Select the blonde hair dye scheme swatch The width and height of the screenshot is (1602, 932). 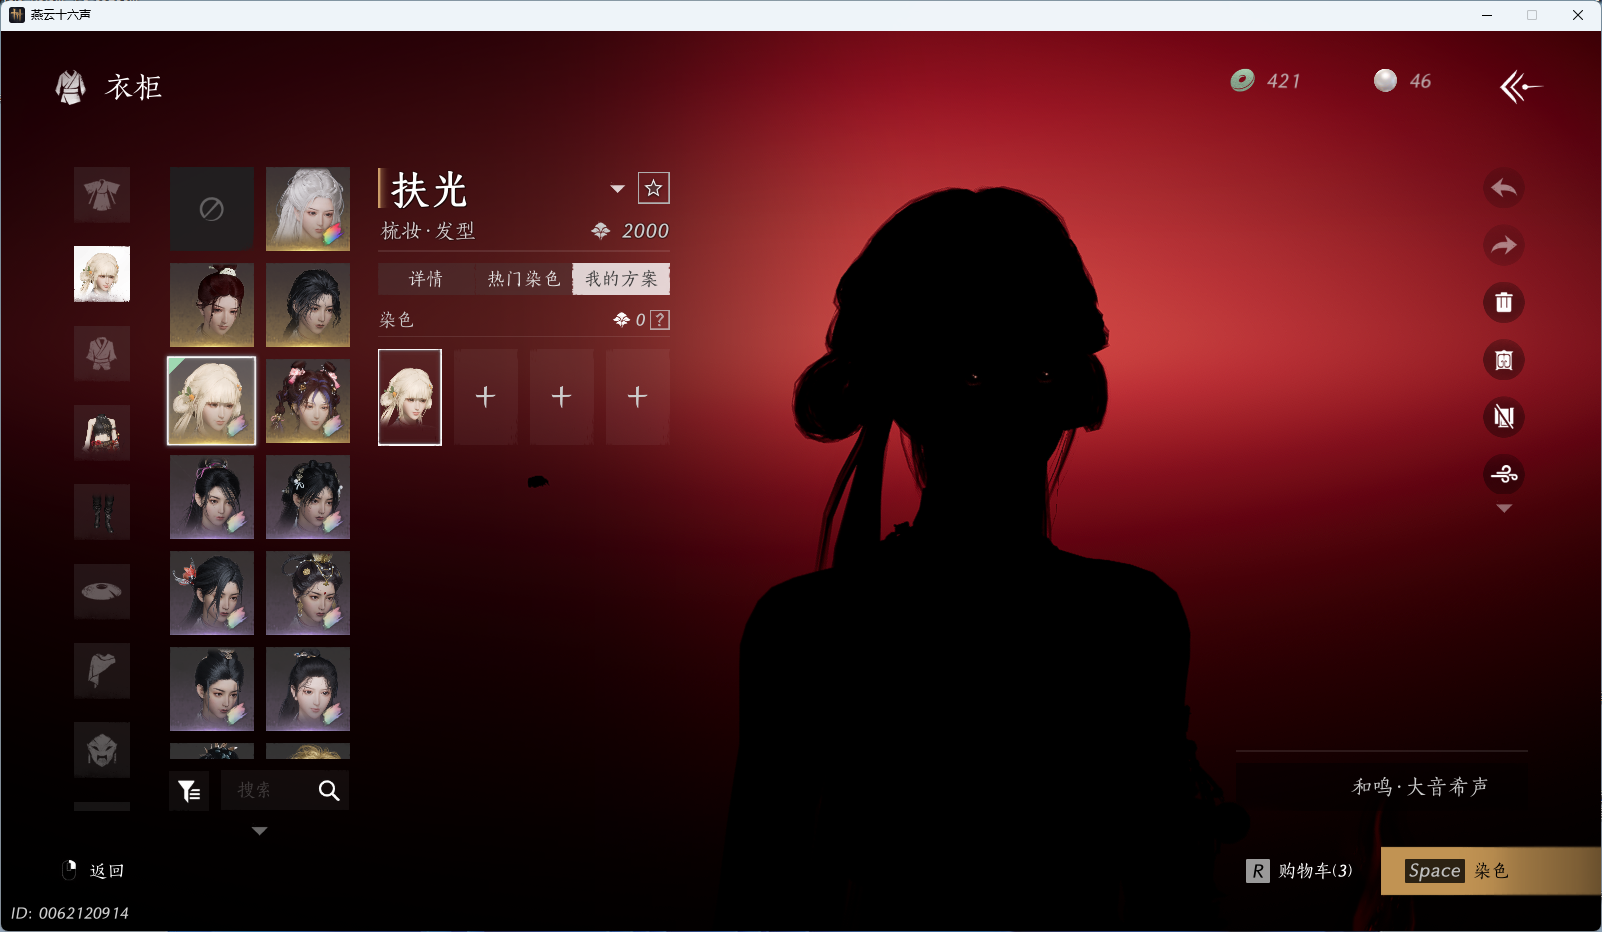tap(410, 397)
